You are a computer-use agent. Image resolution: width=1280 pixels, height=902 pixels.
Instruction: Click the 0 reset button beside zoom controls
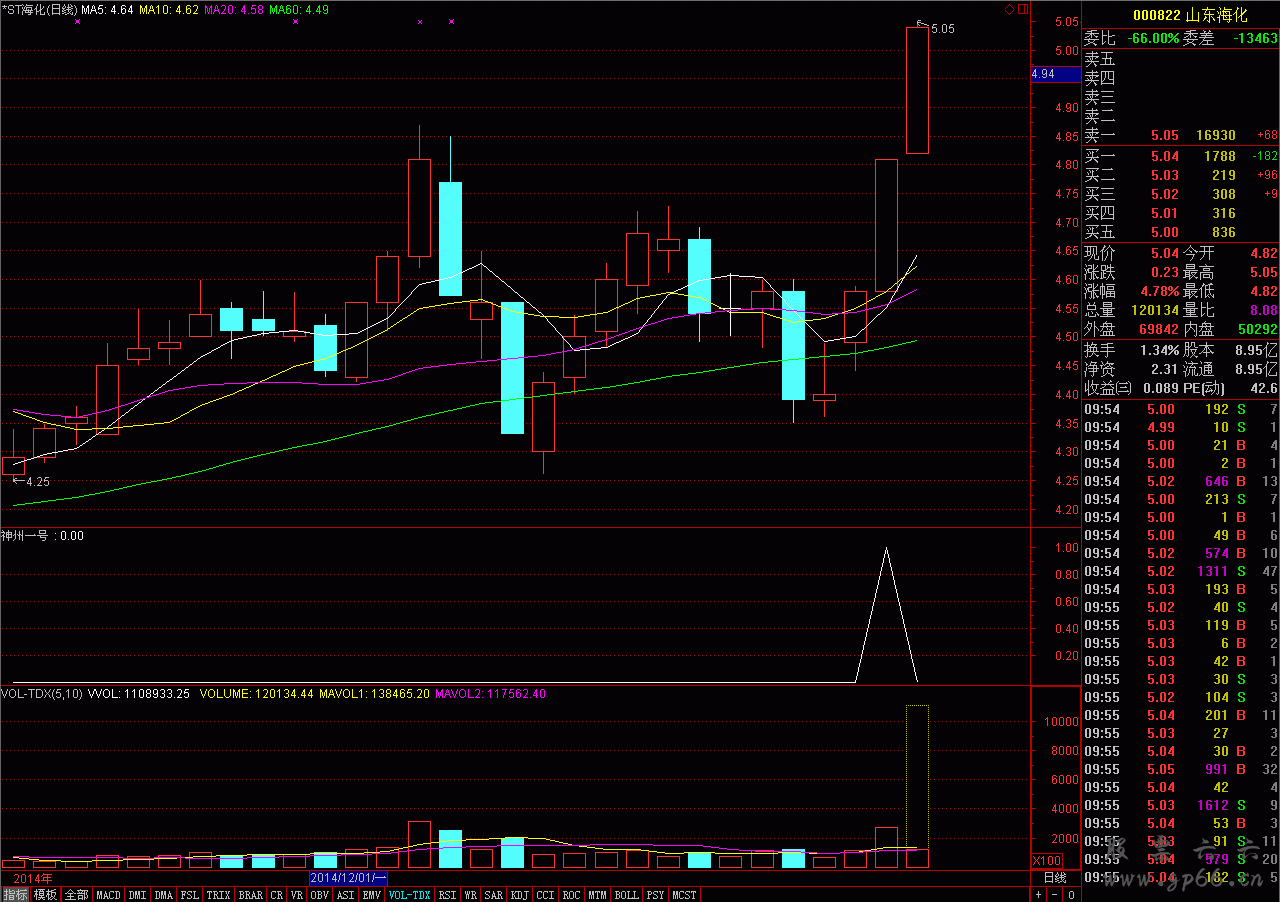click(x=1072, y=894)
